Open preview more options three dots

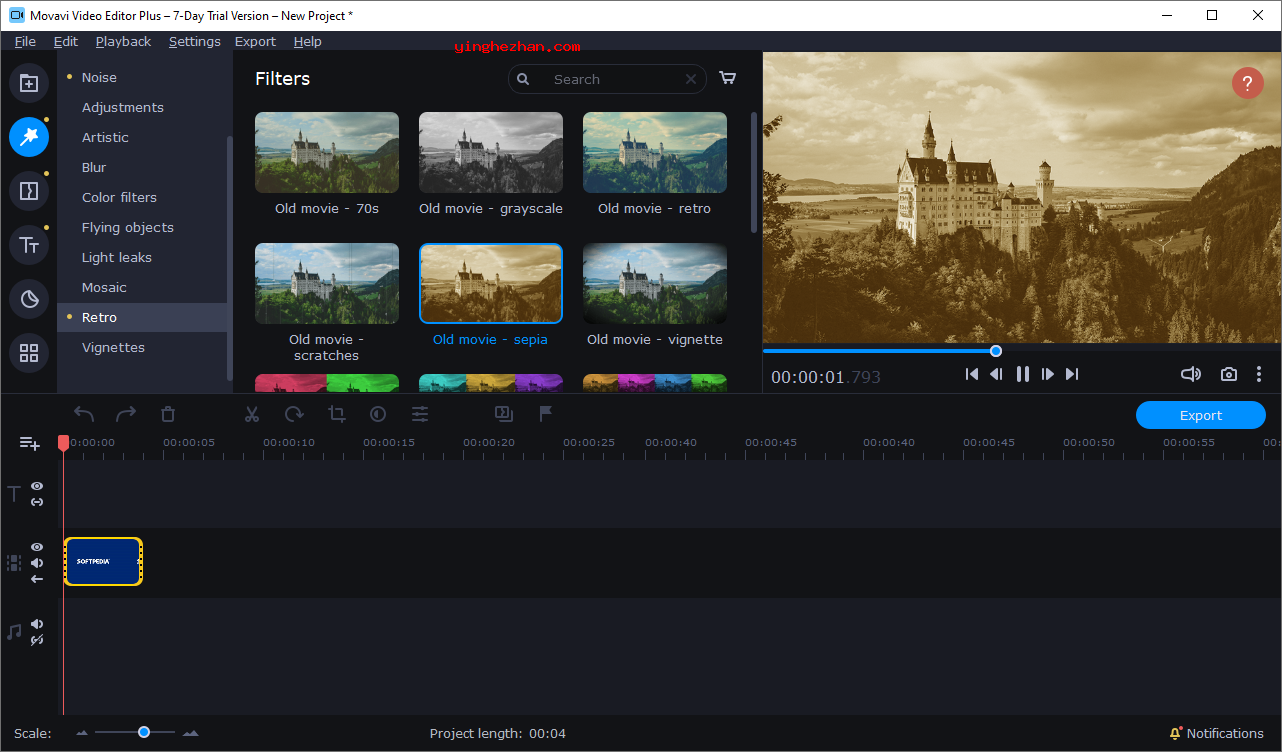click(x=1259, y=374)
